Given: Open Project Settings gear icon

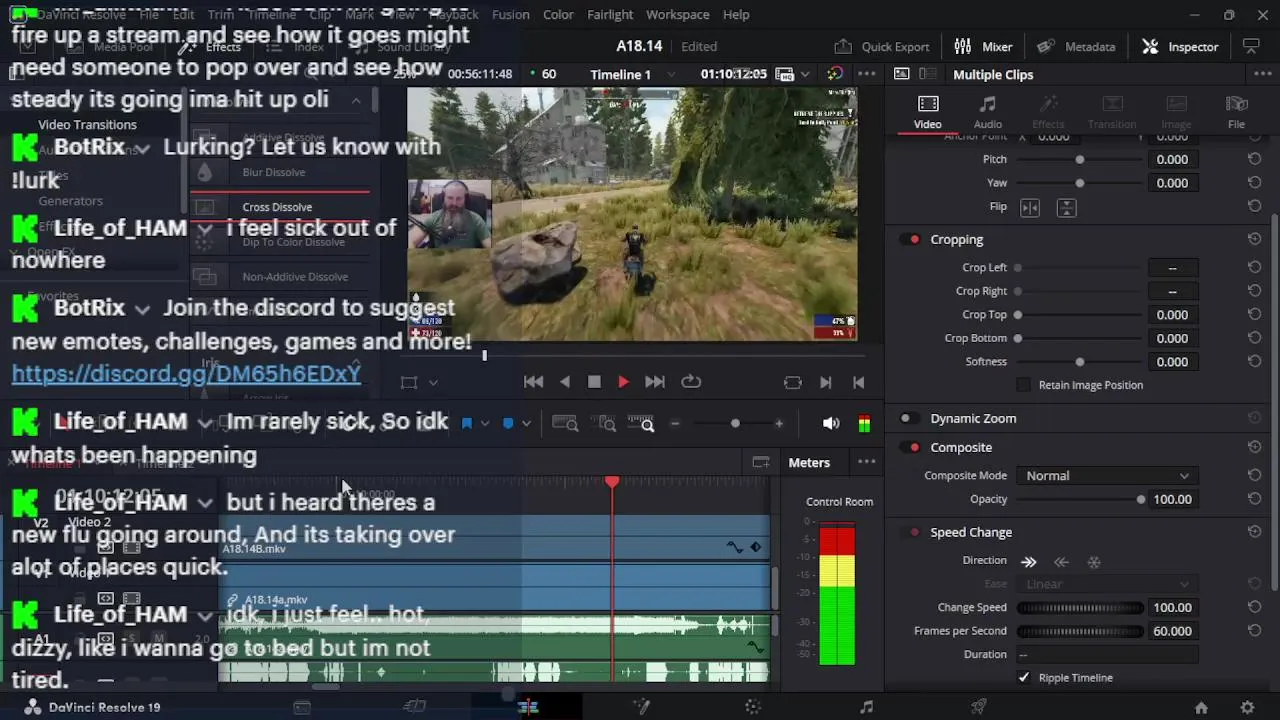Looking at the screenshot, I should coord(1247,707).
